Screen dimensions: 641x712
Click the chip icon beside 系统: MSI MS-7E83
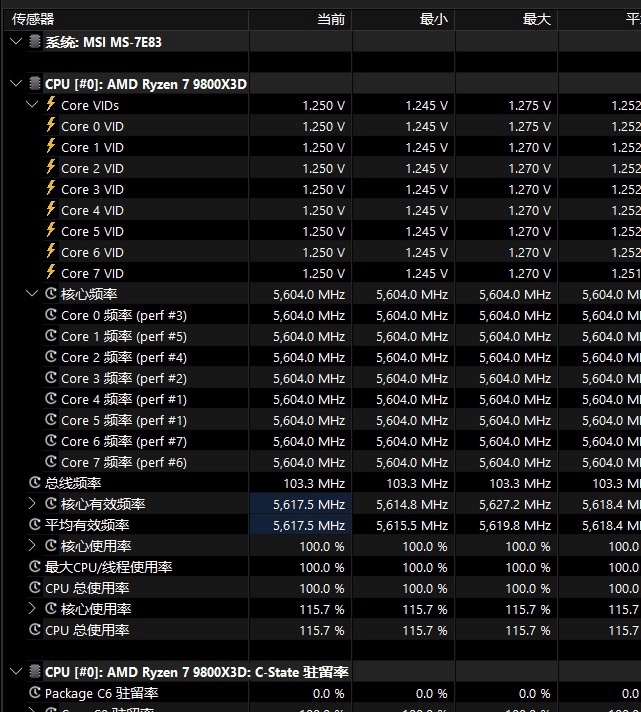pyautogui.click(x=35, y=42)
